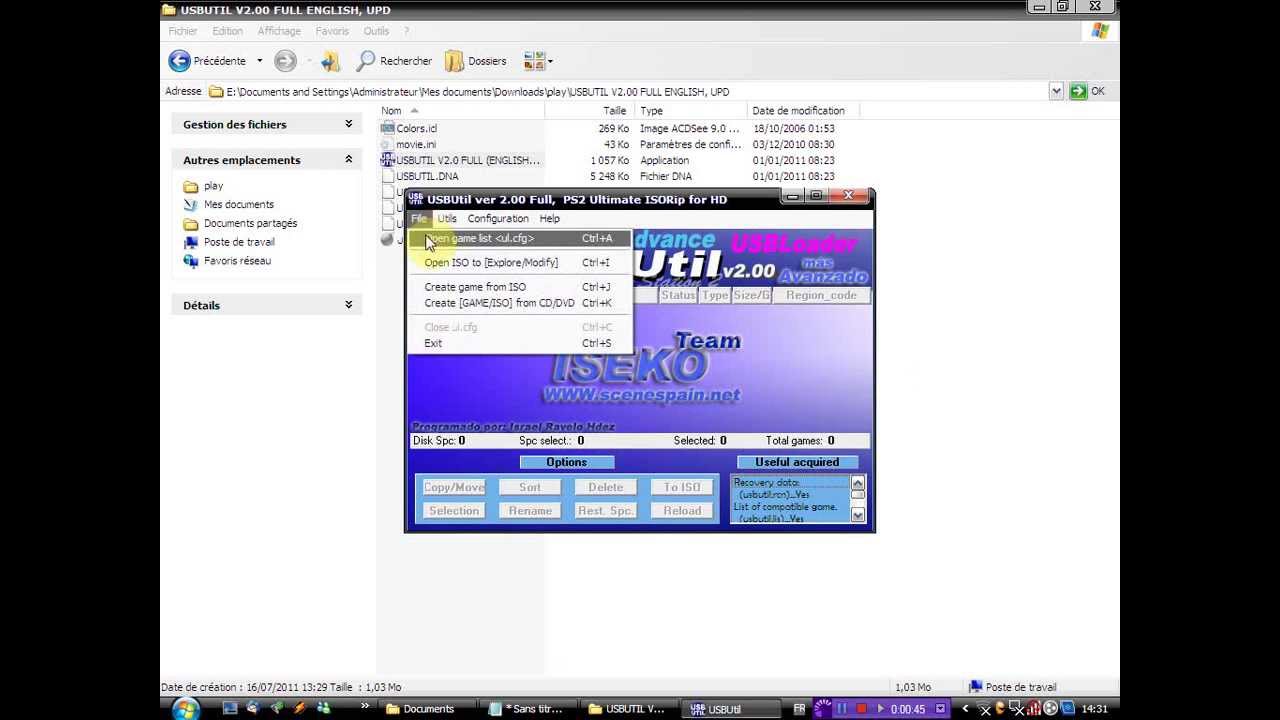1280x720 pixels.
Task: Switch to Sans titr... taskbar window
Action: pyautogui.click(x=527, y=709)
